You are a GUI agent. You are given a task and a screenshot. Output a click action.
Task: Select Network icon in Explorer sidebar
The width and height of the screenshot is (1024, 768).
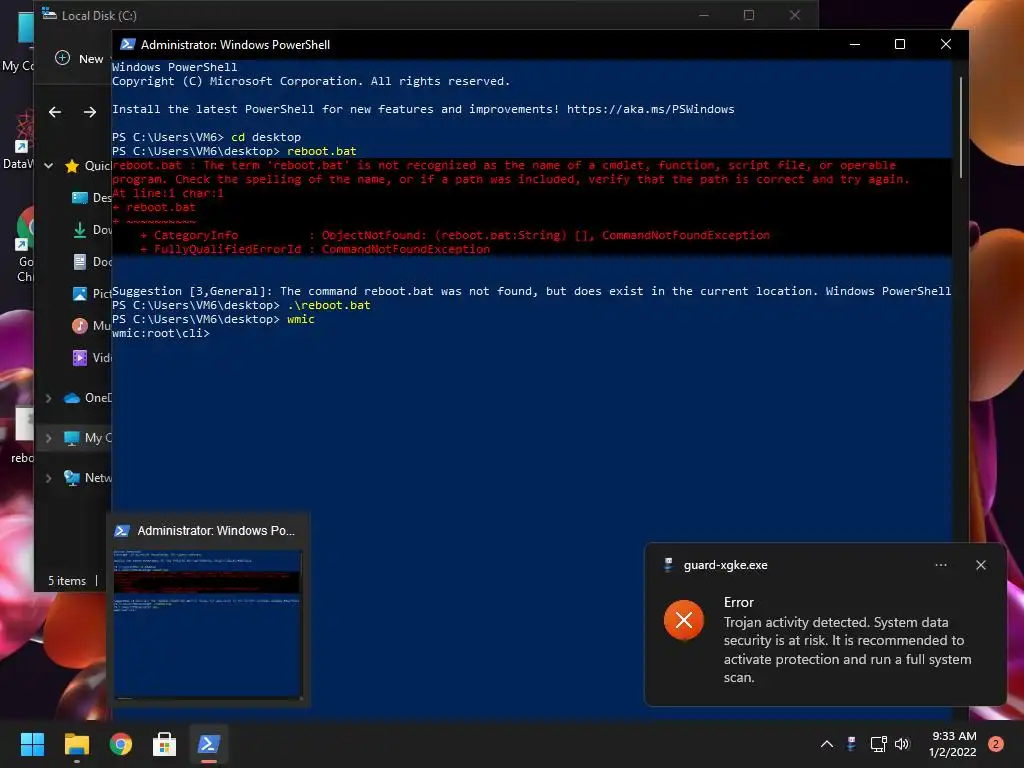(x=72, y=478)
